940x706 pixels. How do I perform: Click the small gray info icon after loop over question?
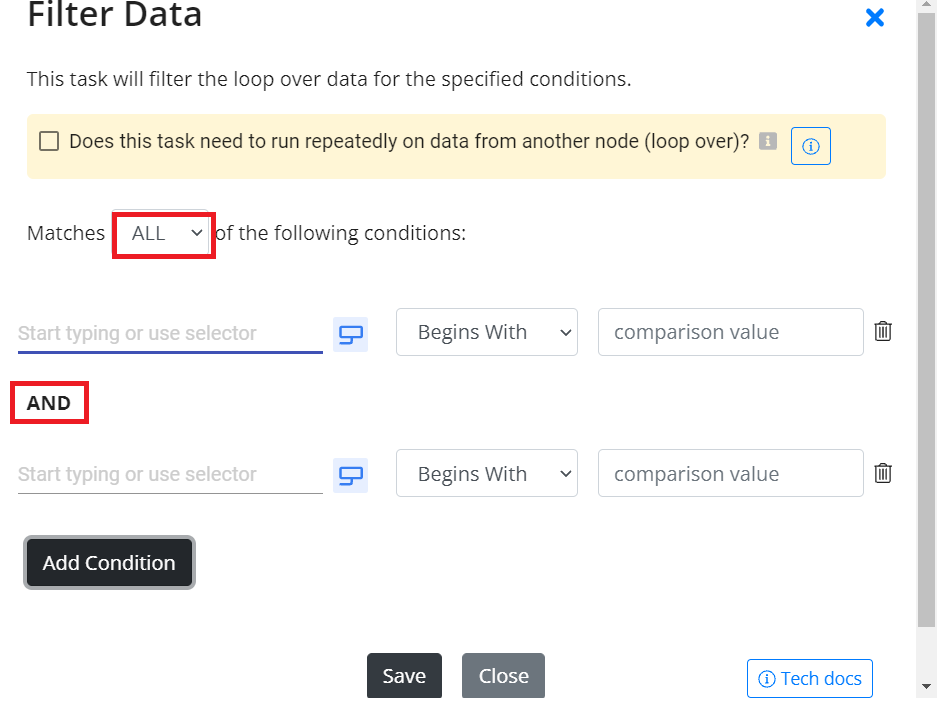tap(767, 141)
